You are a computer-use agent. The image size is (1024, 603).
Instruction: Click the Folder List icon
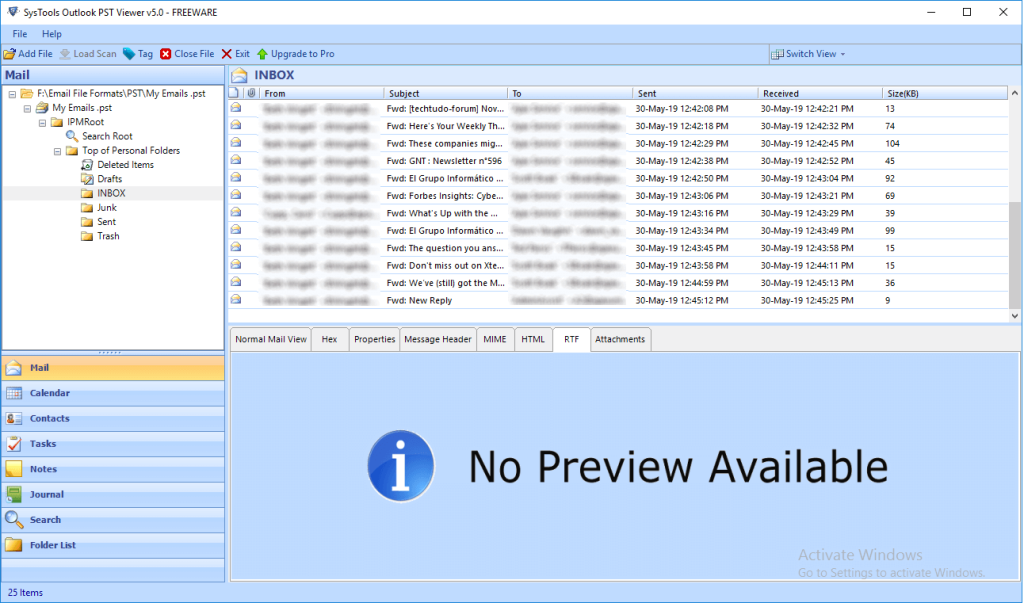(14, 545)
